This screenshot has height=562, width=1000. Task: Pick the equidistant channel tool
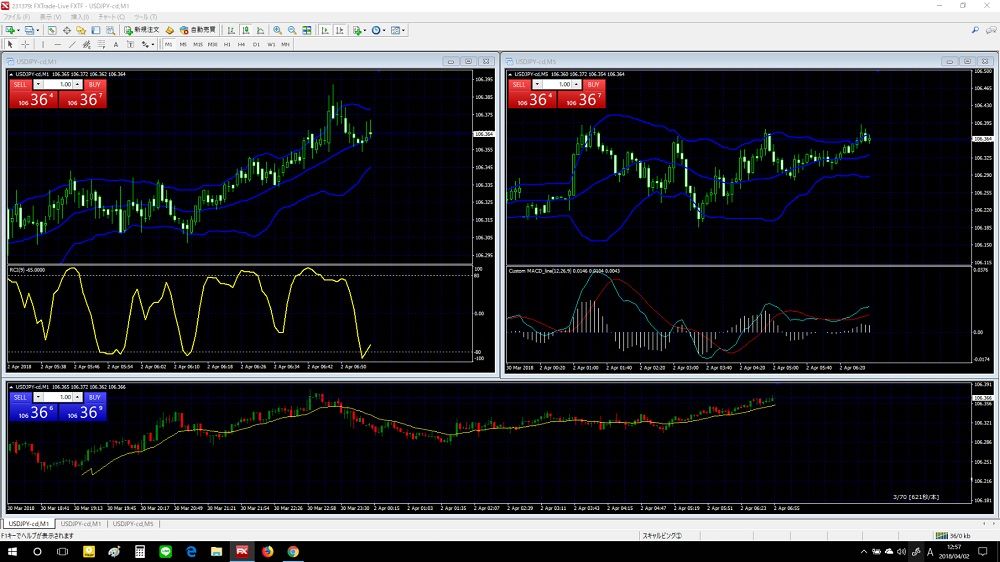[x=86, y=45]
